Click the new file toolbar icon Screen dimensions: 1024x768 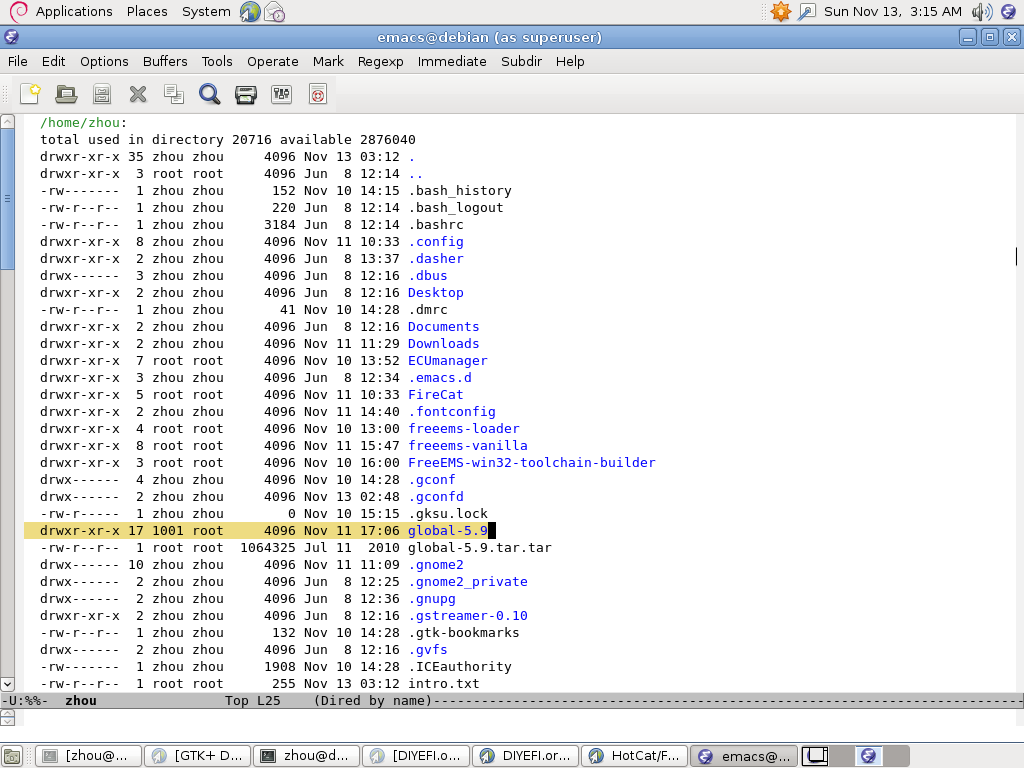(30, 94)
